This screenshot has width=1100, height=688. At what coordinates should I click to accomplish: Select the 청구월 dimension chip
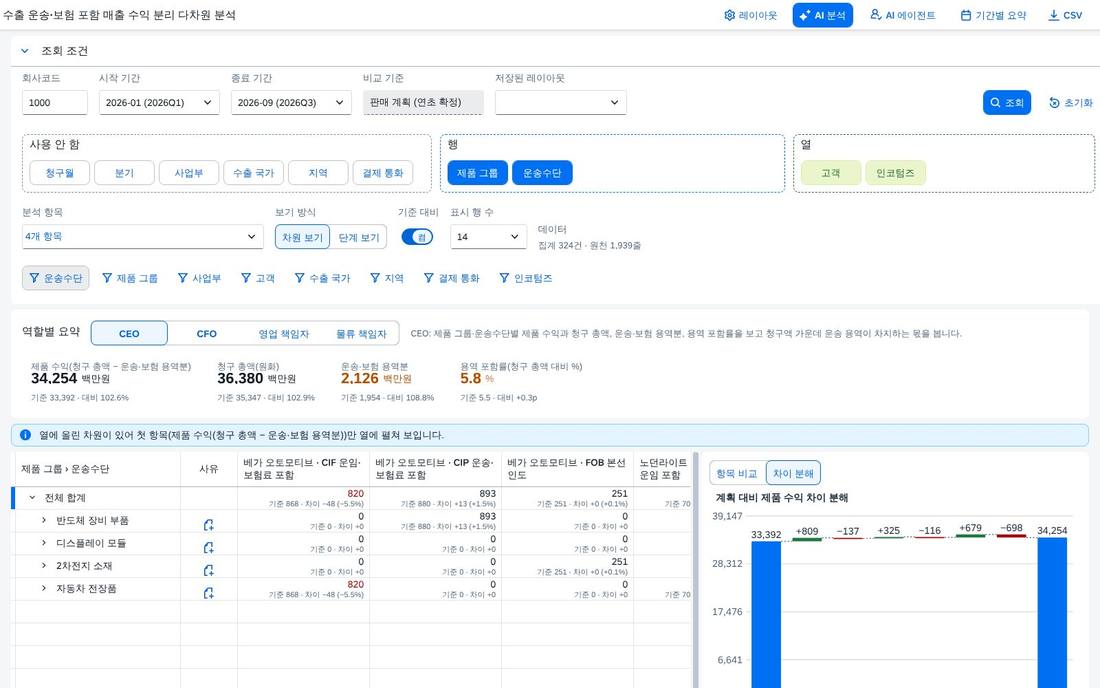pos(60,173)
